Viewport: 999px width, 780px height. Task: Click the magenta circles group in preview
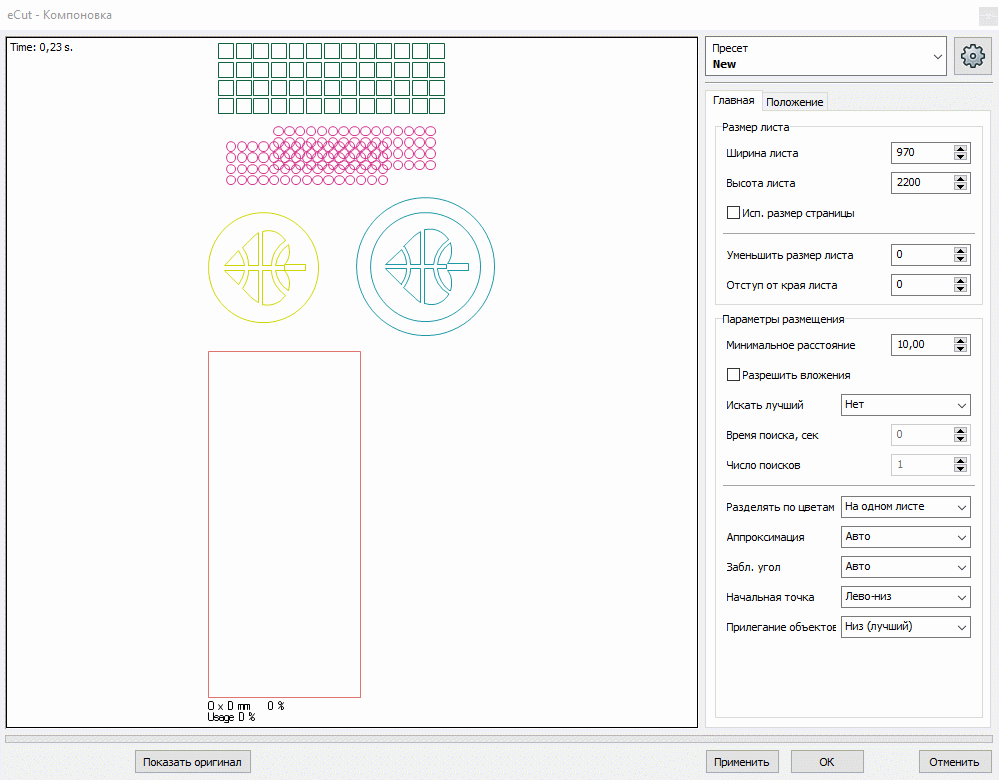click(x=331, y=155)
